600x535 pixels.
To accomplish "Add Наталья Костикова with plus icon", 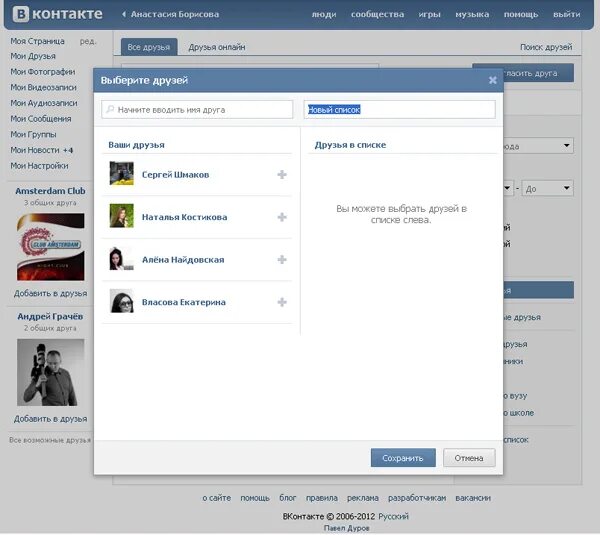I will (x=282, y=217).
